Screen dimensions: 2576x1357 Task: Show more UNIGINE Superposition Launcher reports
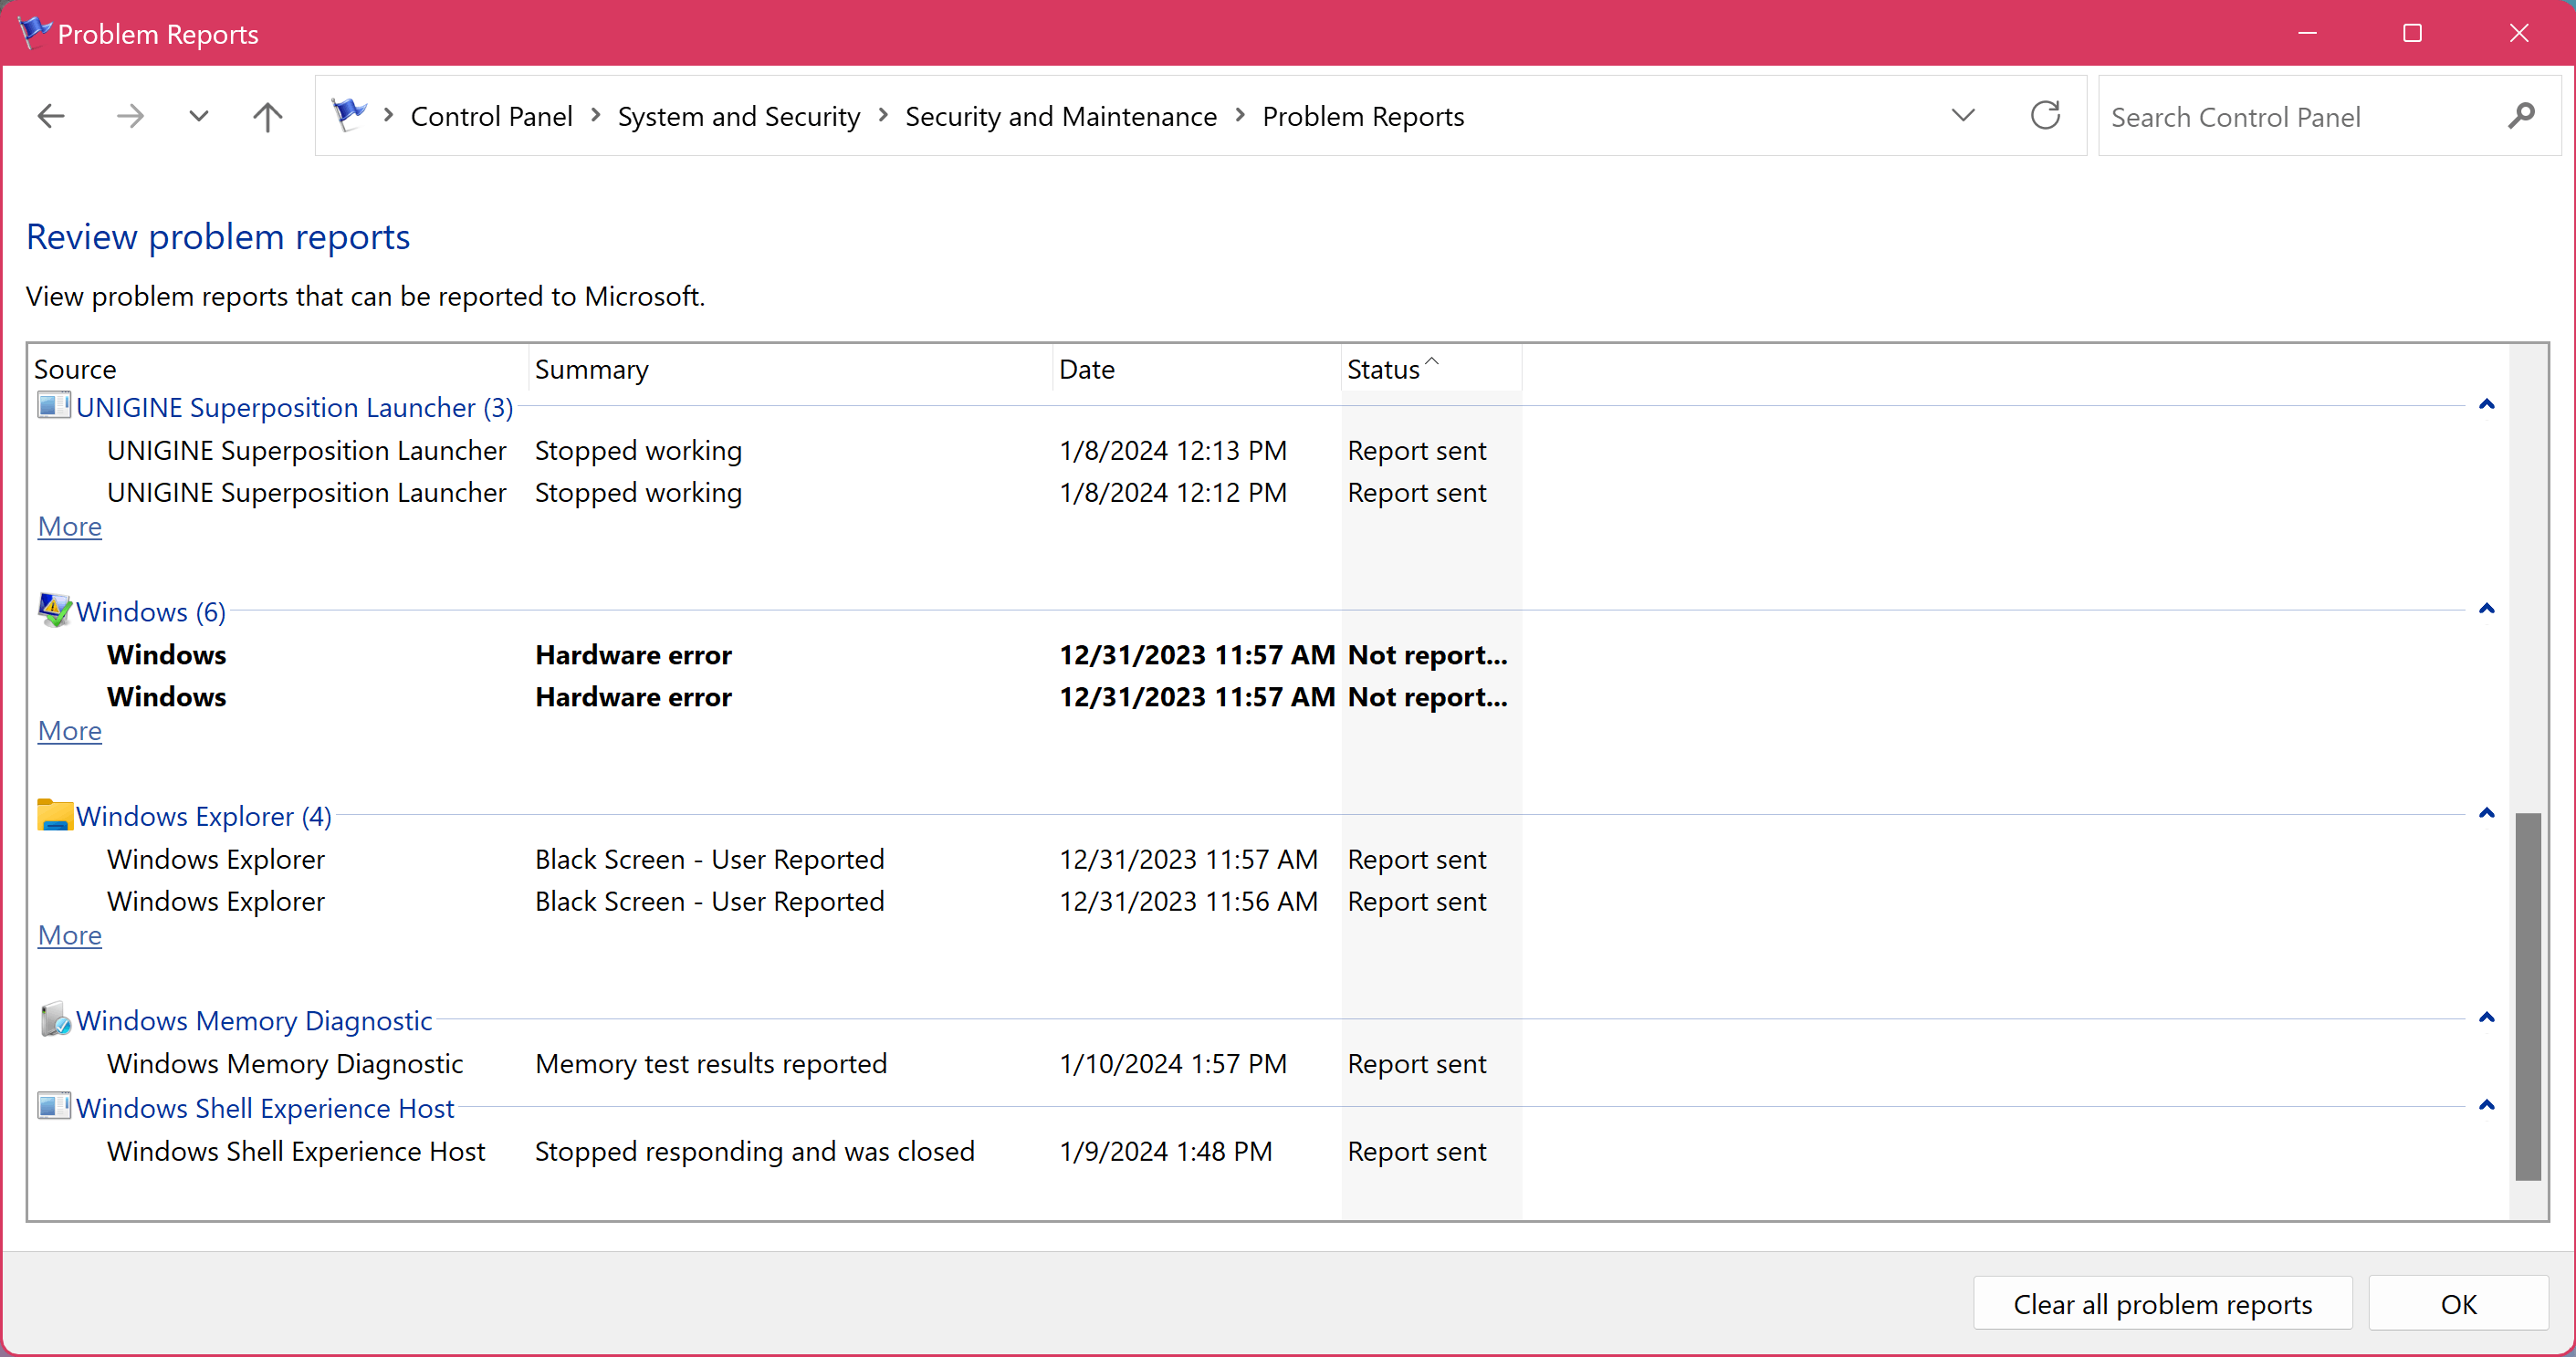[70, 526]
